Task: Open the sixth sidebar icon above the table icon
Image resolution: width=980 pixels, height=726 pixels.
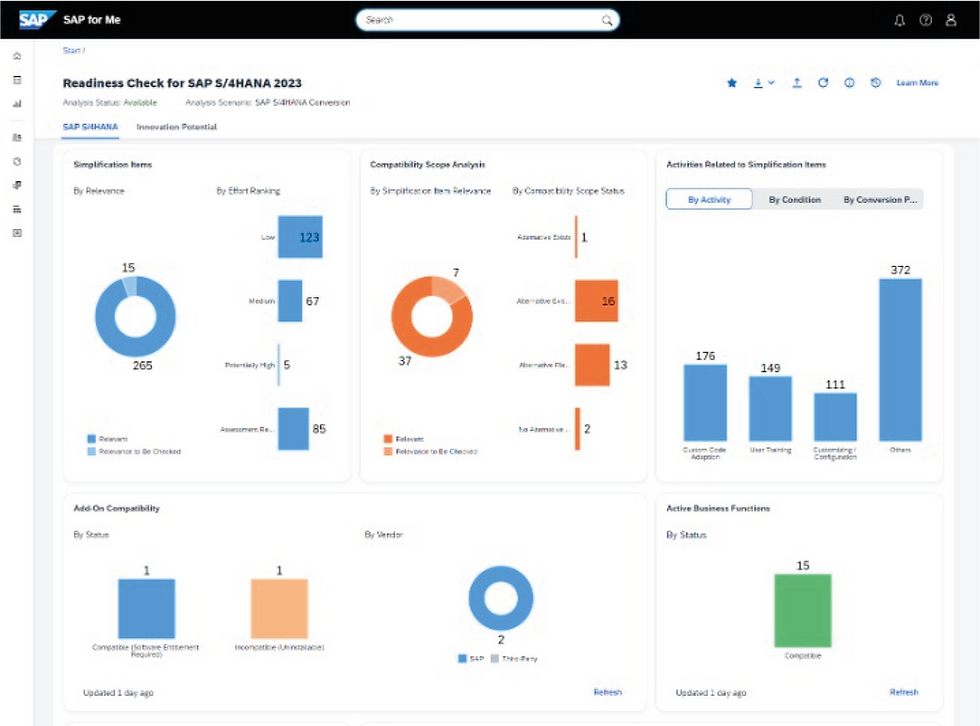Action: (18, 185)
